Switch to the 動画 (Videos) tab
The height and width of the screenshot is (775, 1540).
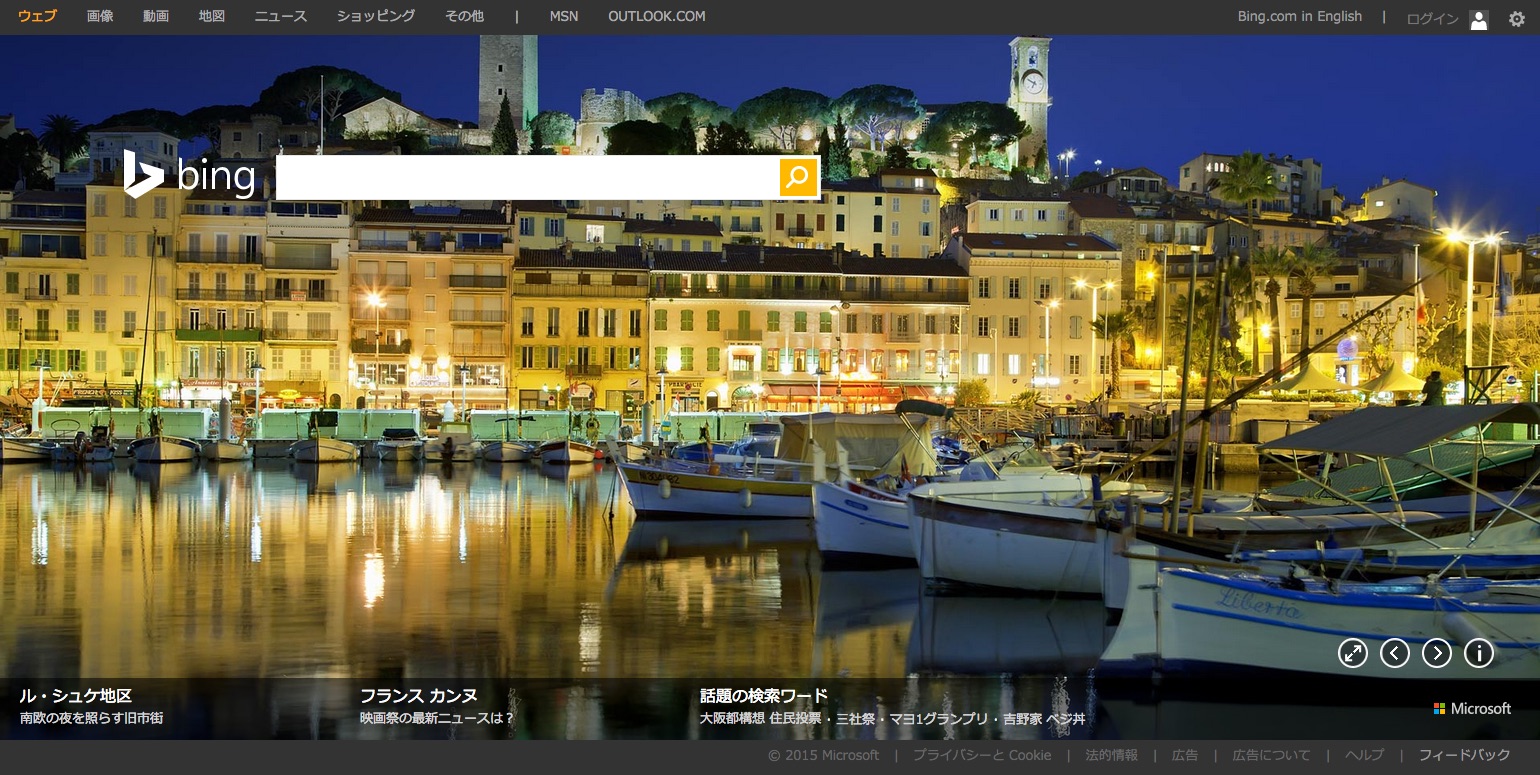156,17
